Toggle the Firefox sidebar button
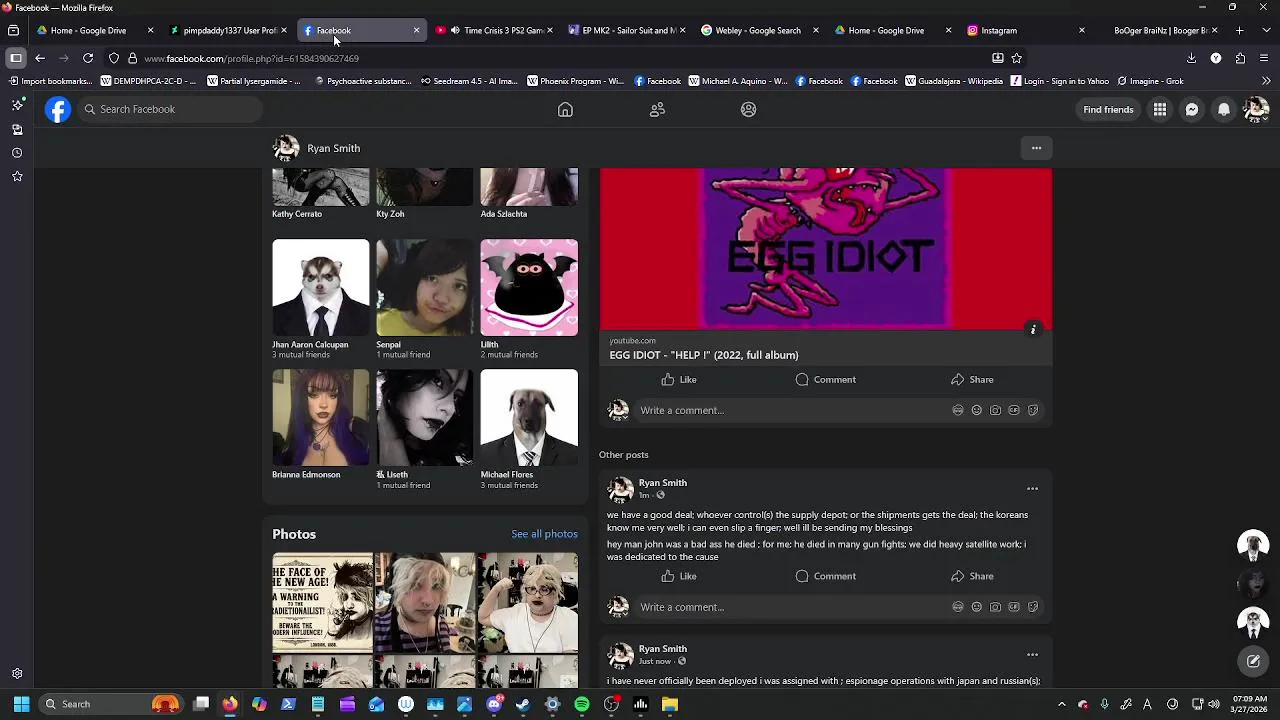The image size is (1280, 720). tap(16, 58)
